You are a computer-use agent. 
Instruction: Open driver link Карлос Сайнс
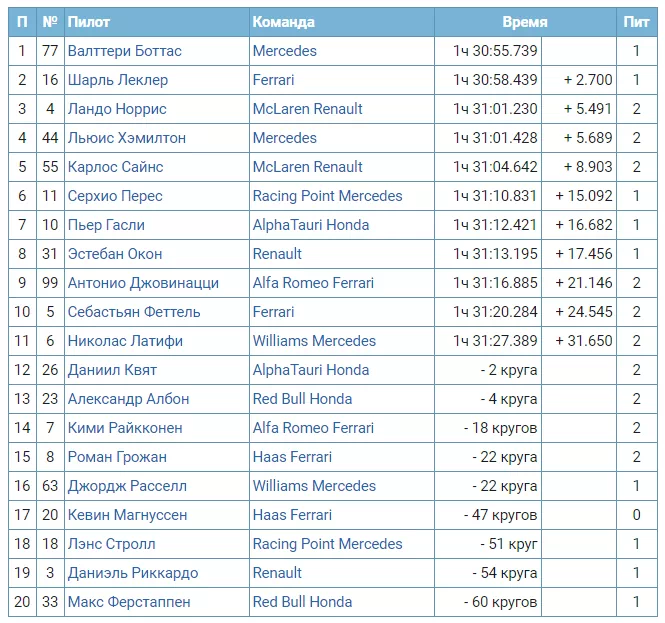click(x=115, y=167)
